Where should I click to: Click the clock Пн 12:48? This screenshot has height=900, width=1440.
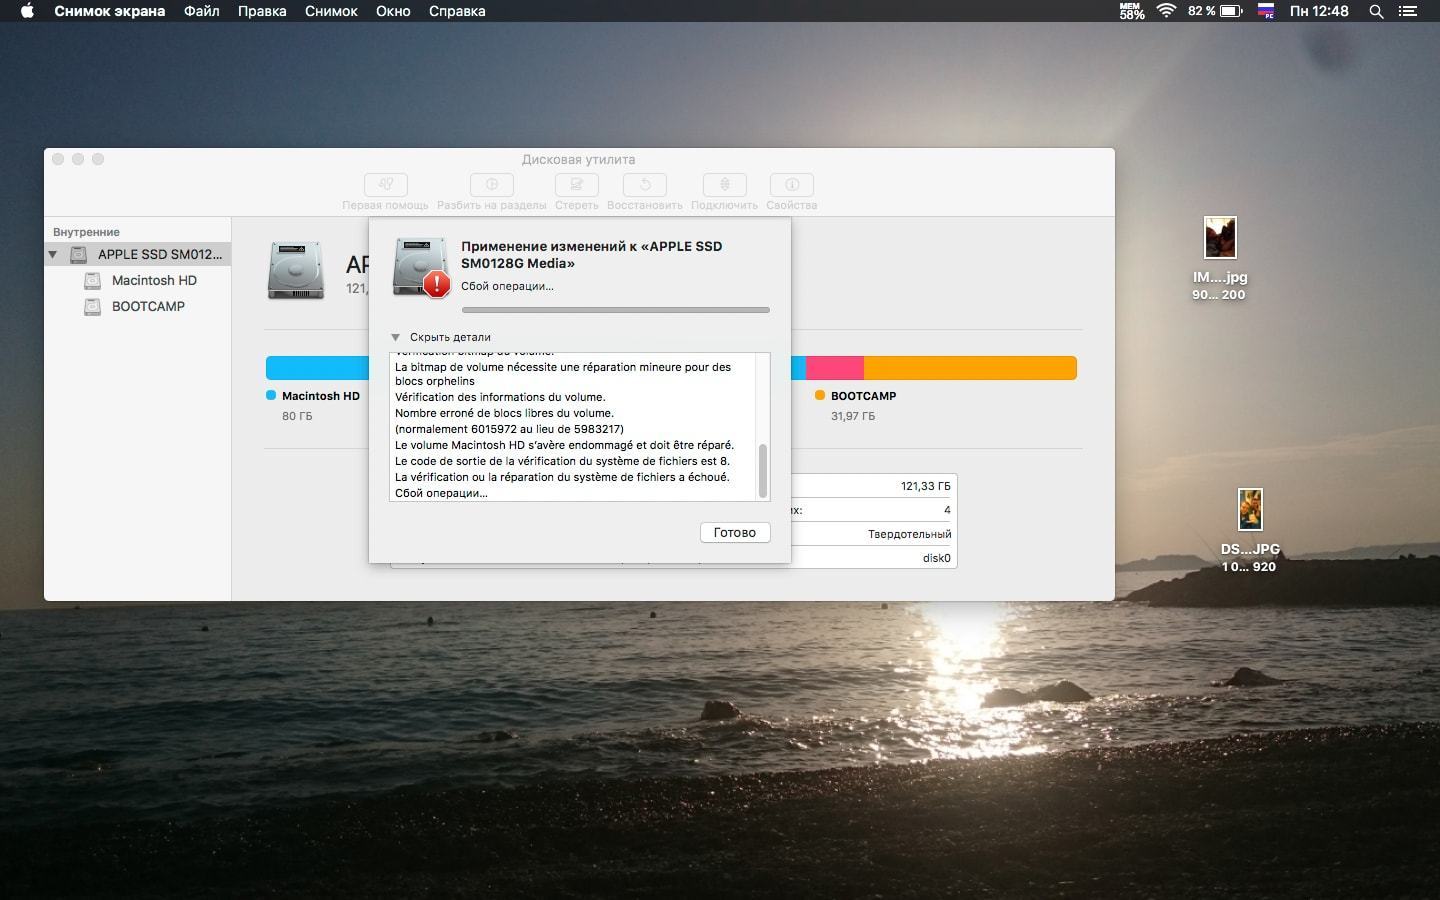click(1319, 11)
